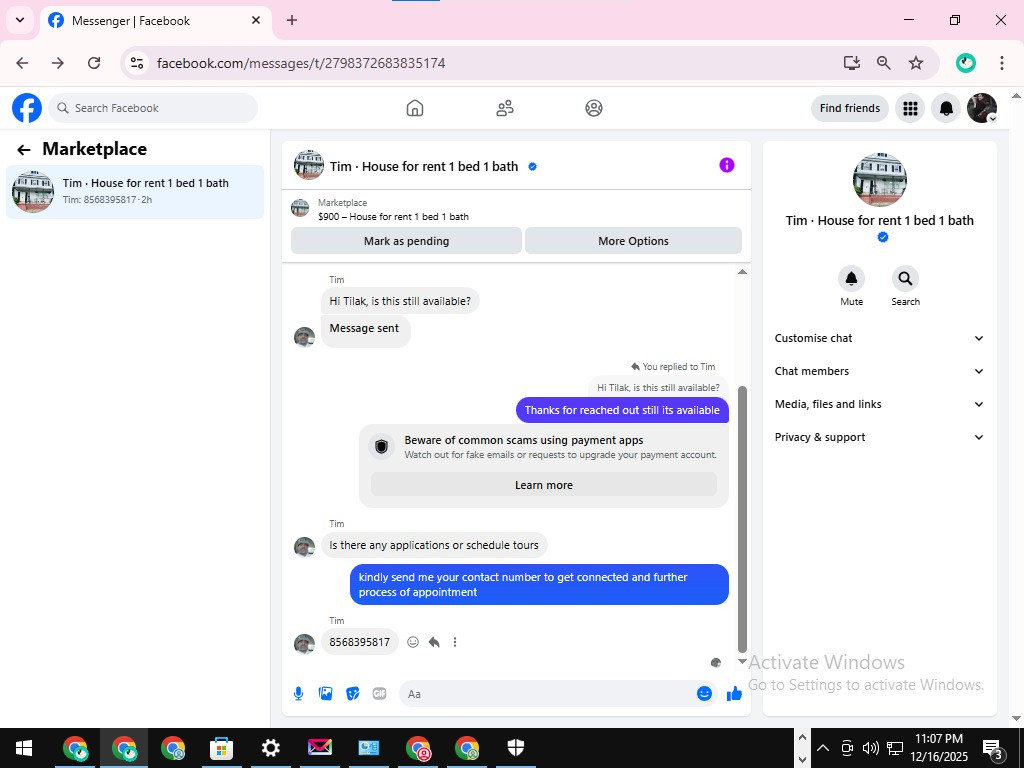Click the chat header title Tim House for rent

pos(424,167)
